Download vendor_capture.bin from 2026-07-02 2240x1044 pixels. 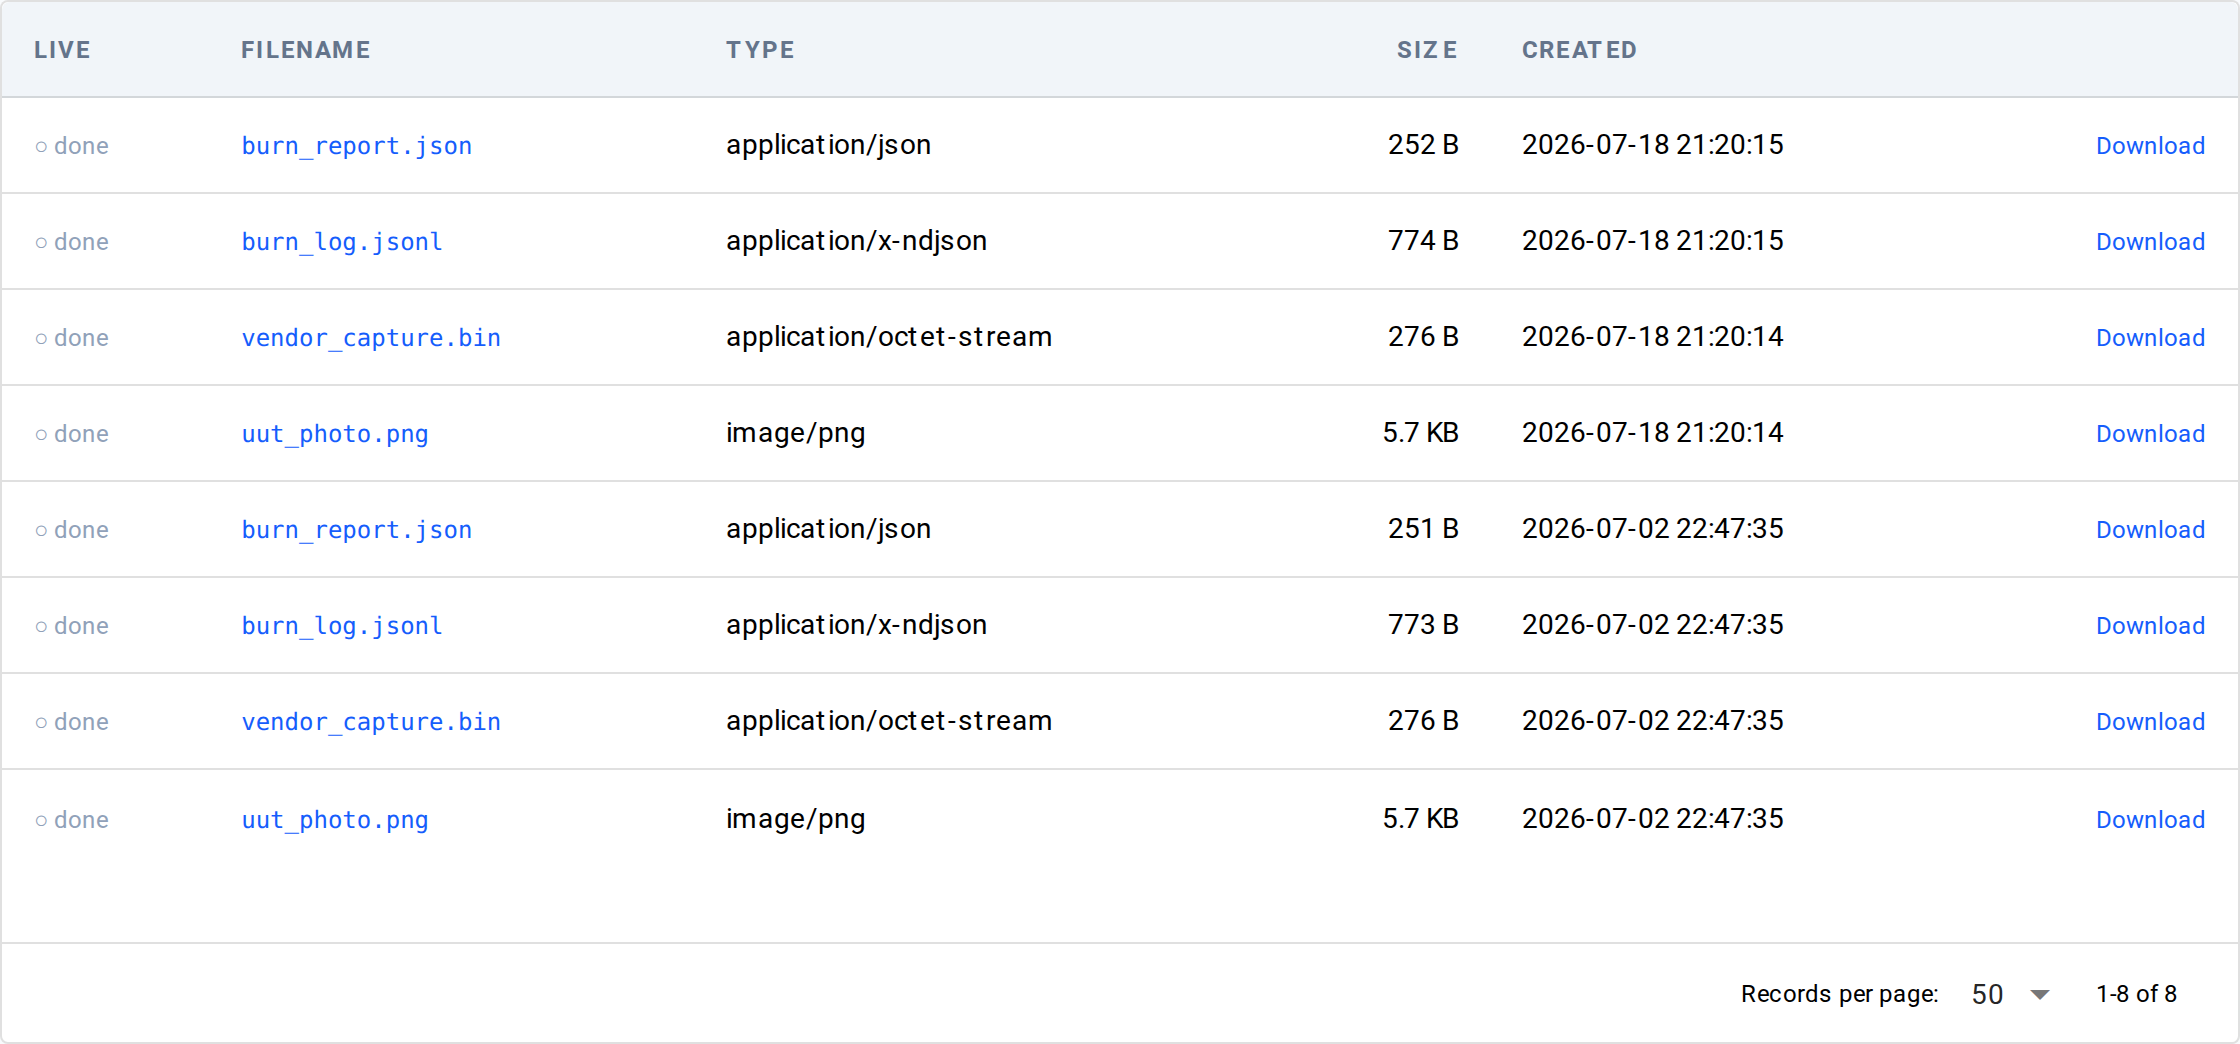[2150, 722]
